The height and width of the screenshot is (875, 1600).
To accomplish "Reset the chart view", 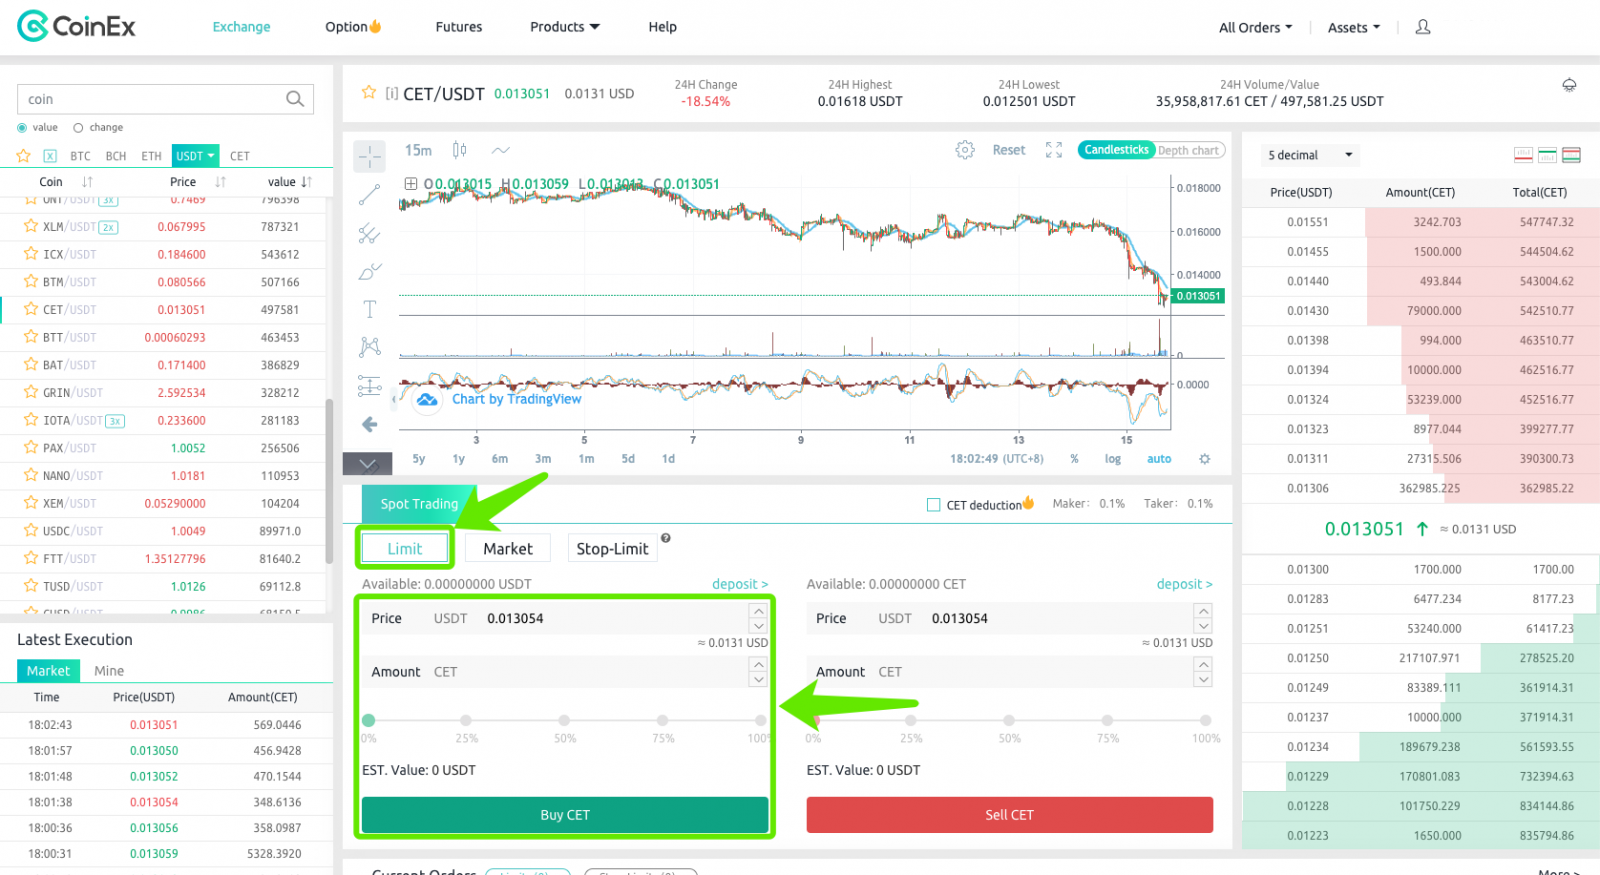I will (1009, 150).
